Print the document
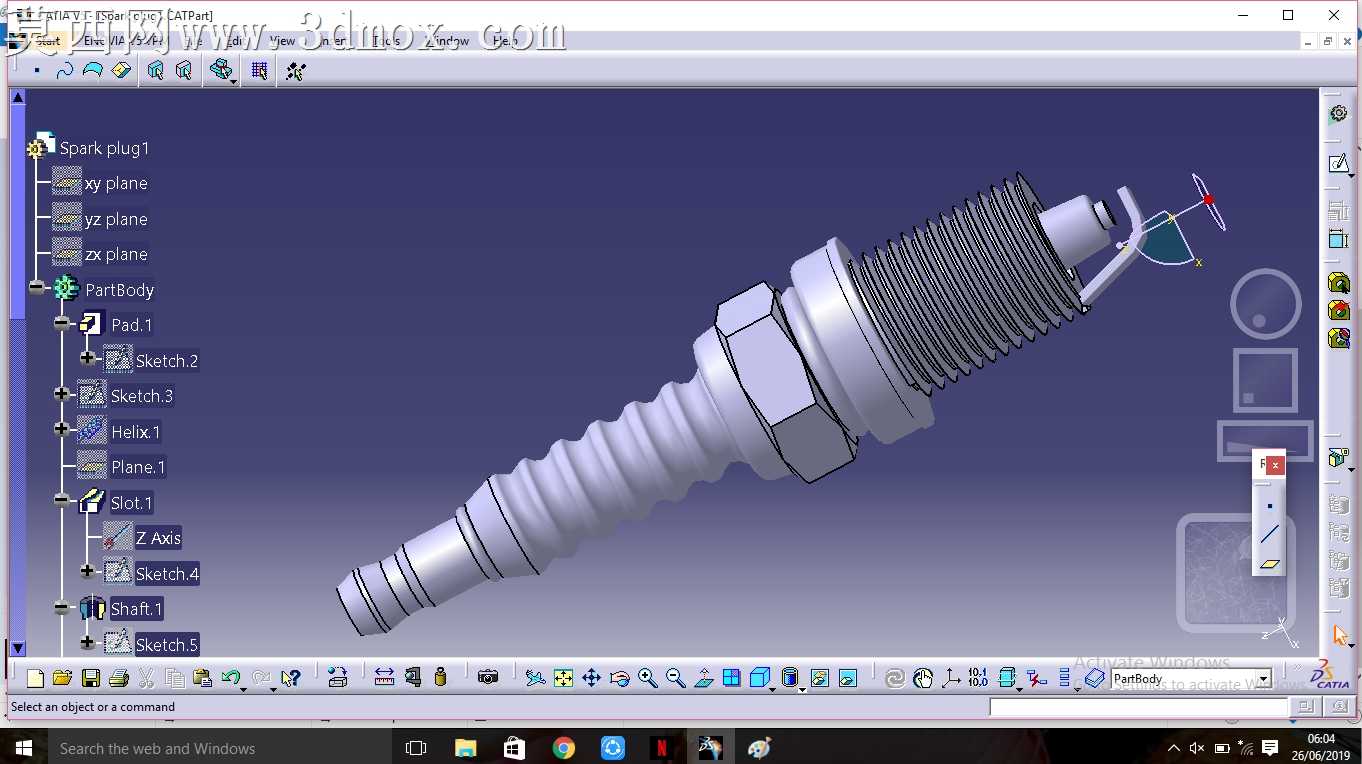 pyautogui.click(x=118, y=678)
